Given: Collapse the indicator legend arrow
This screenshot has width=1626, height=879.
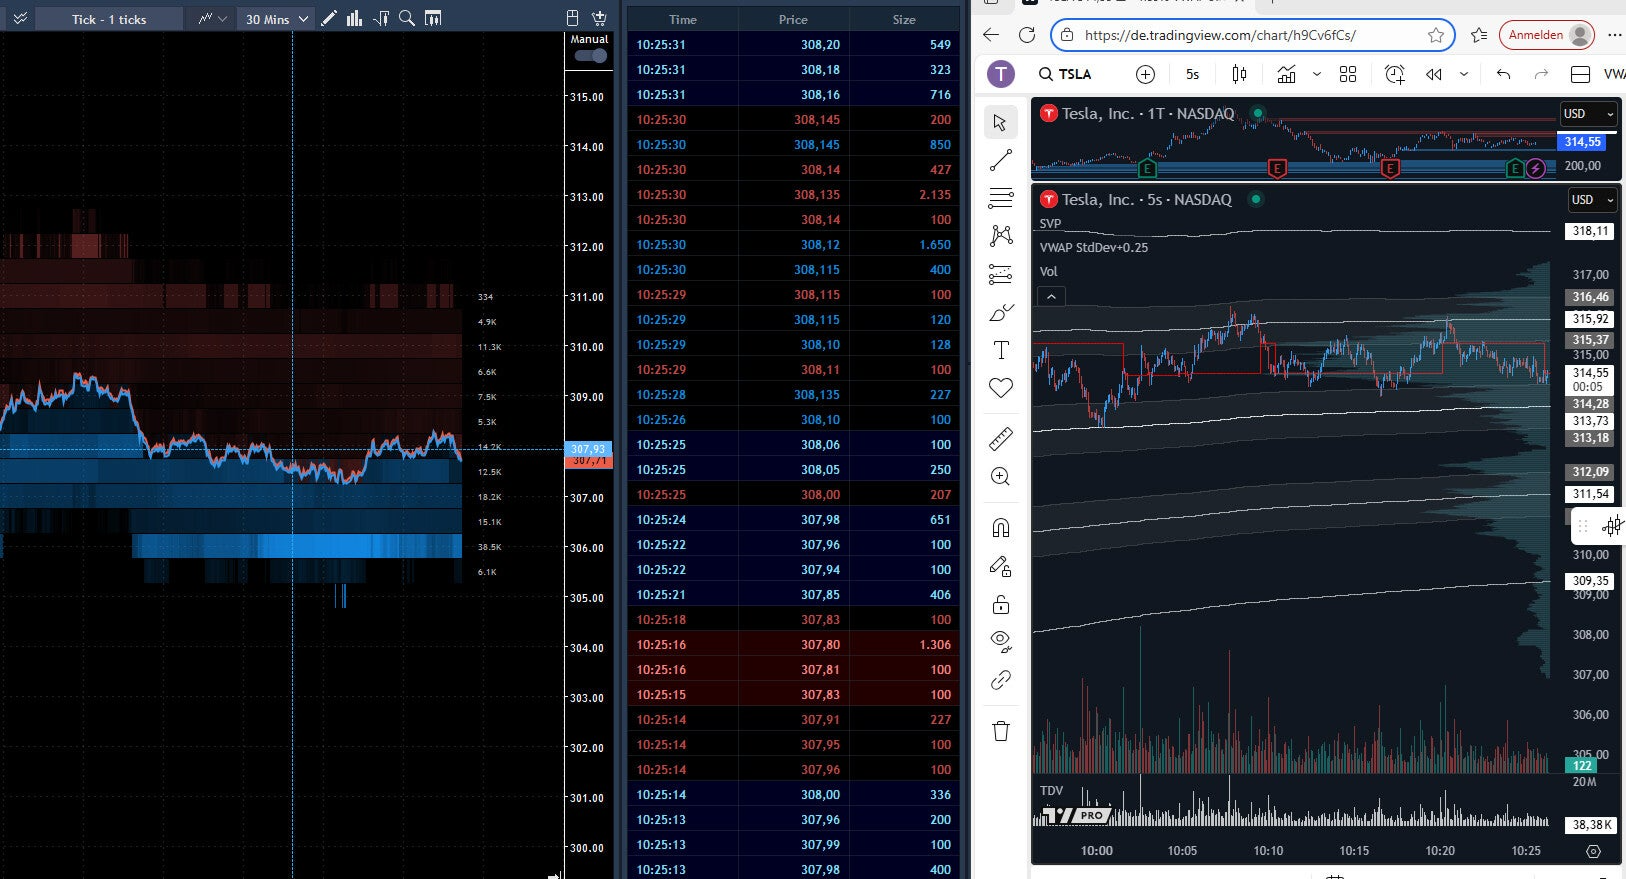Looking at the screenshot, I should click(x=1051, y=296).
